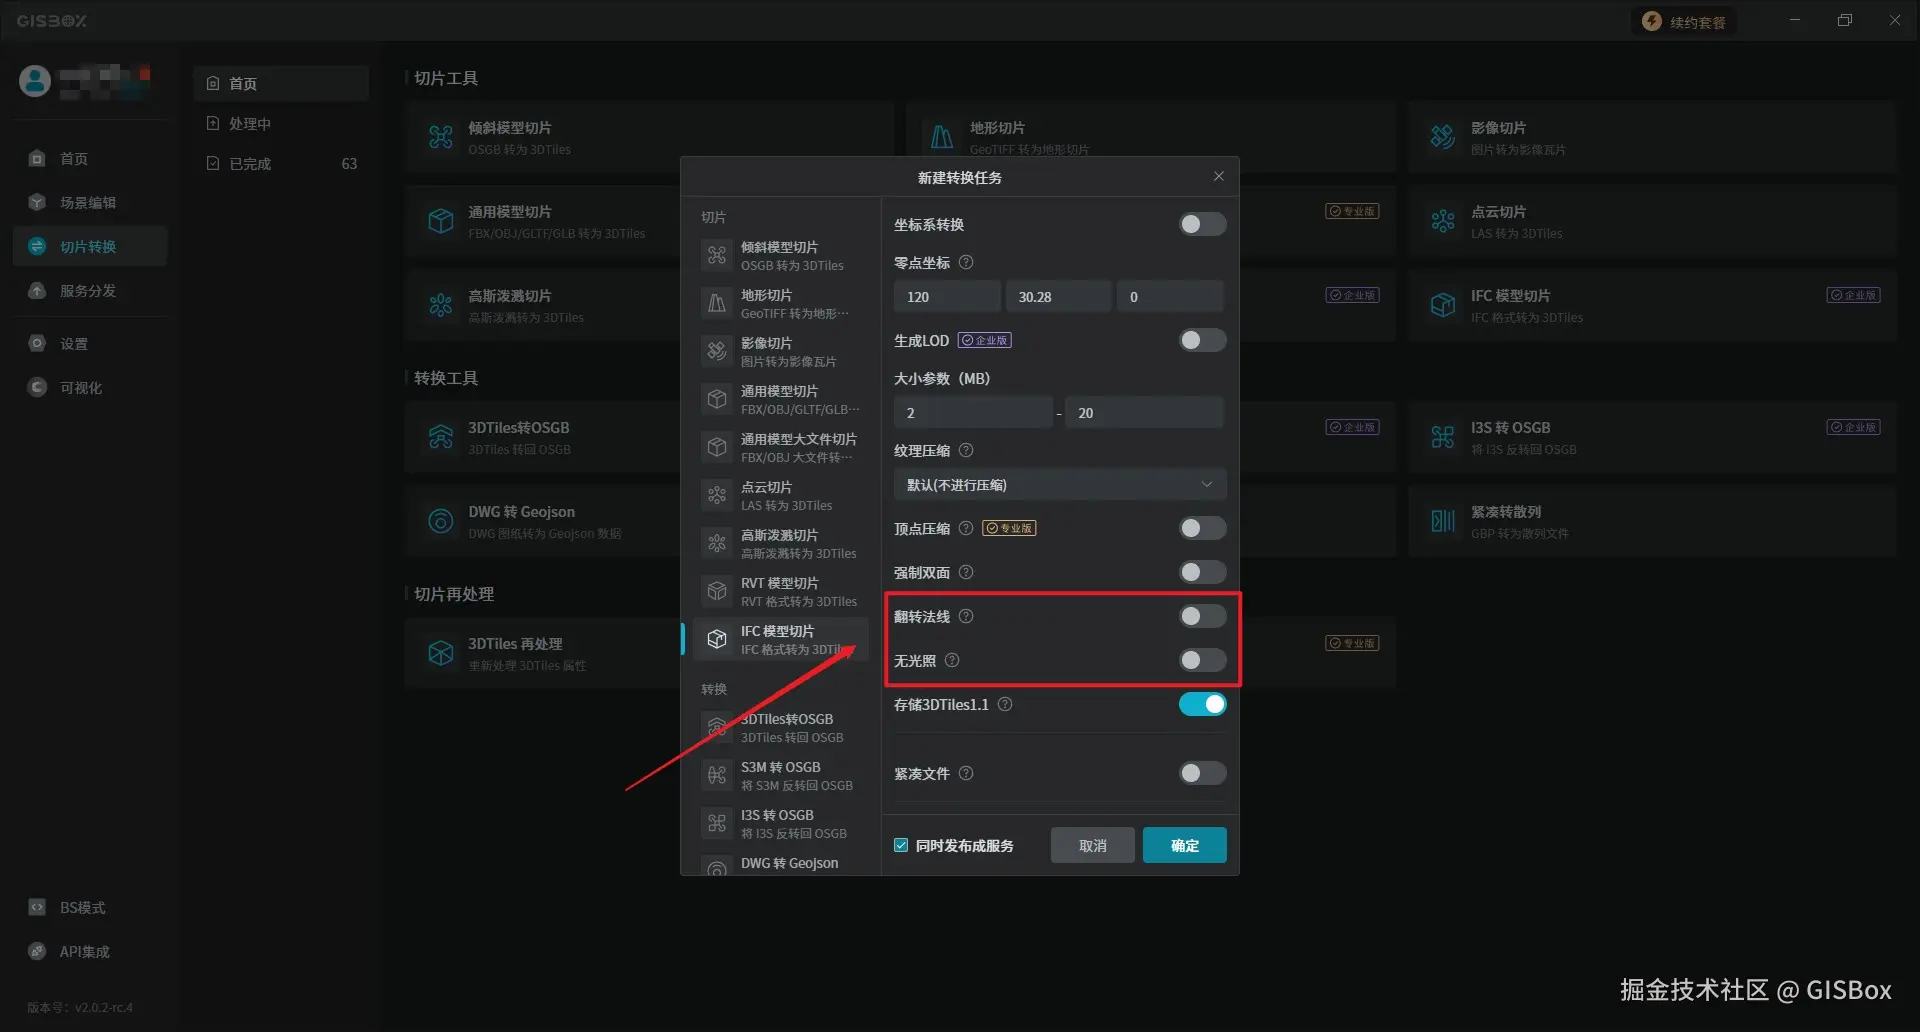Toggle the 紧凑文件 switch
The height and width of the screenshot is (1032, 1920).
pos(1202,773)
